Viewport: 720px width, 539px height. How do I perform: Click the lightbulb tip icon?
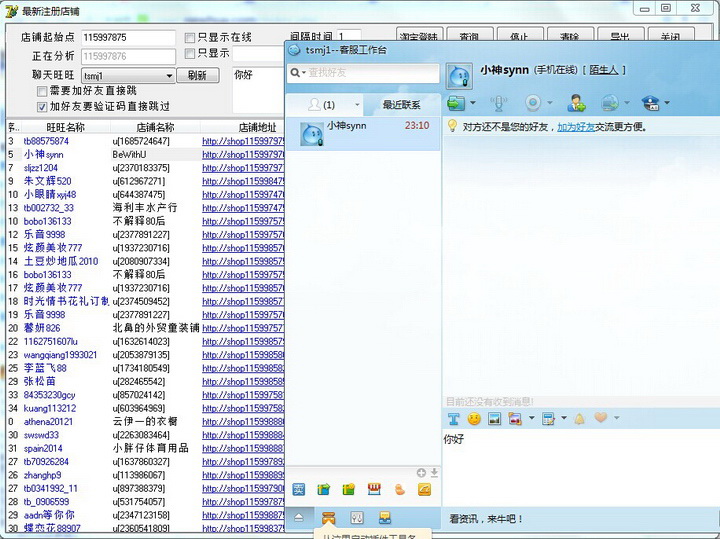point(452,125)
